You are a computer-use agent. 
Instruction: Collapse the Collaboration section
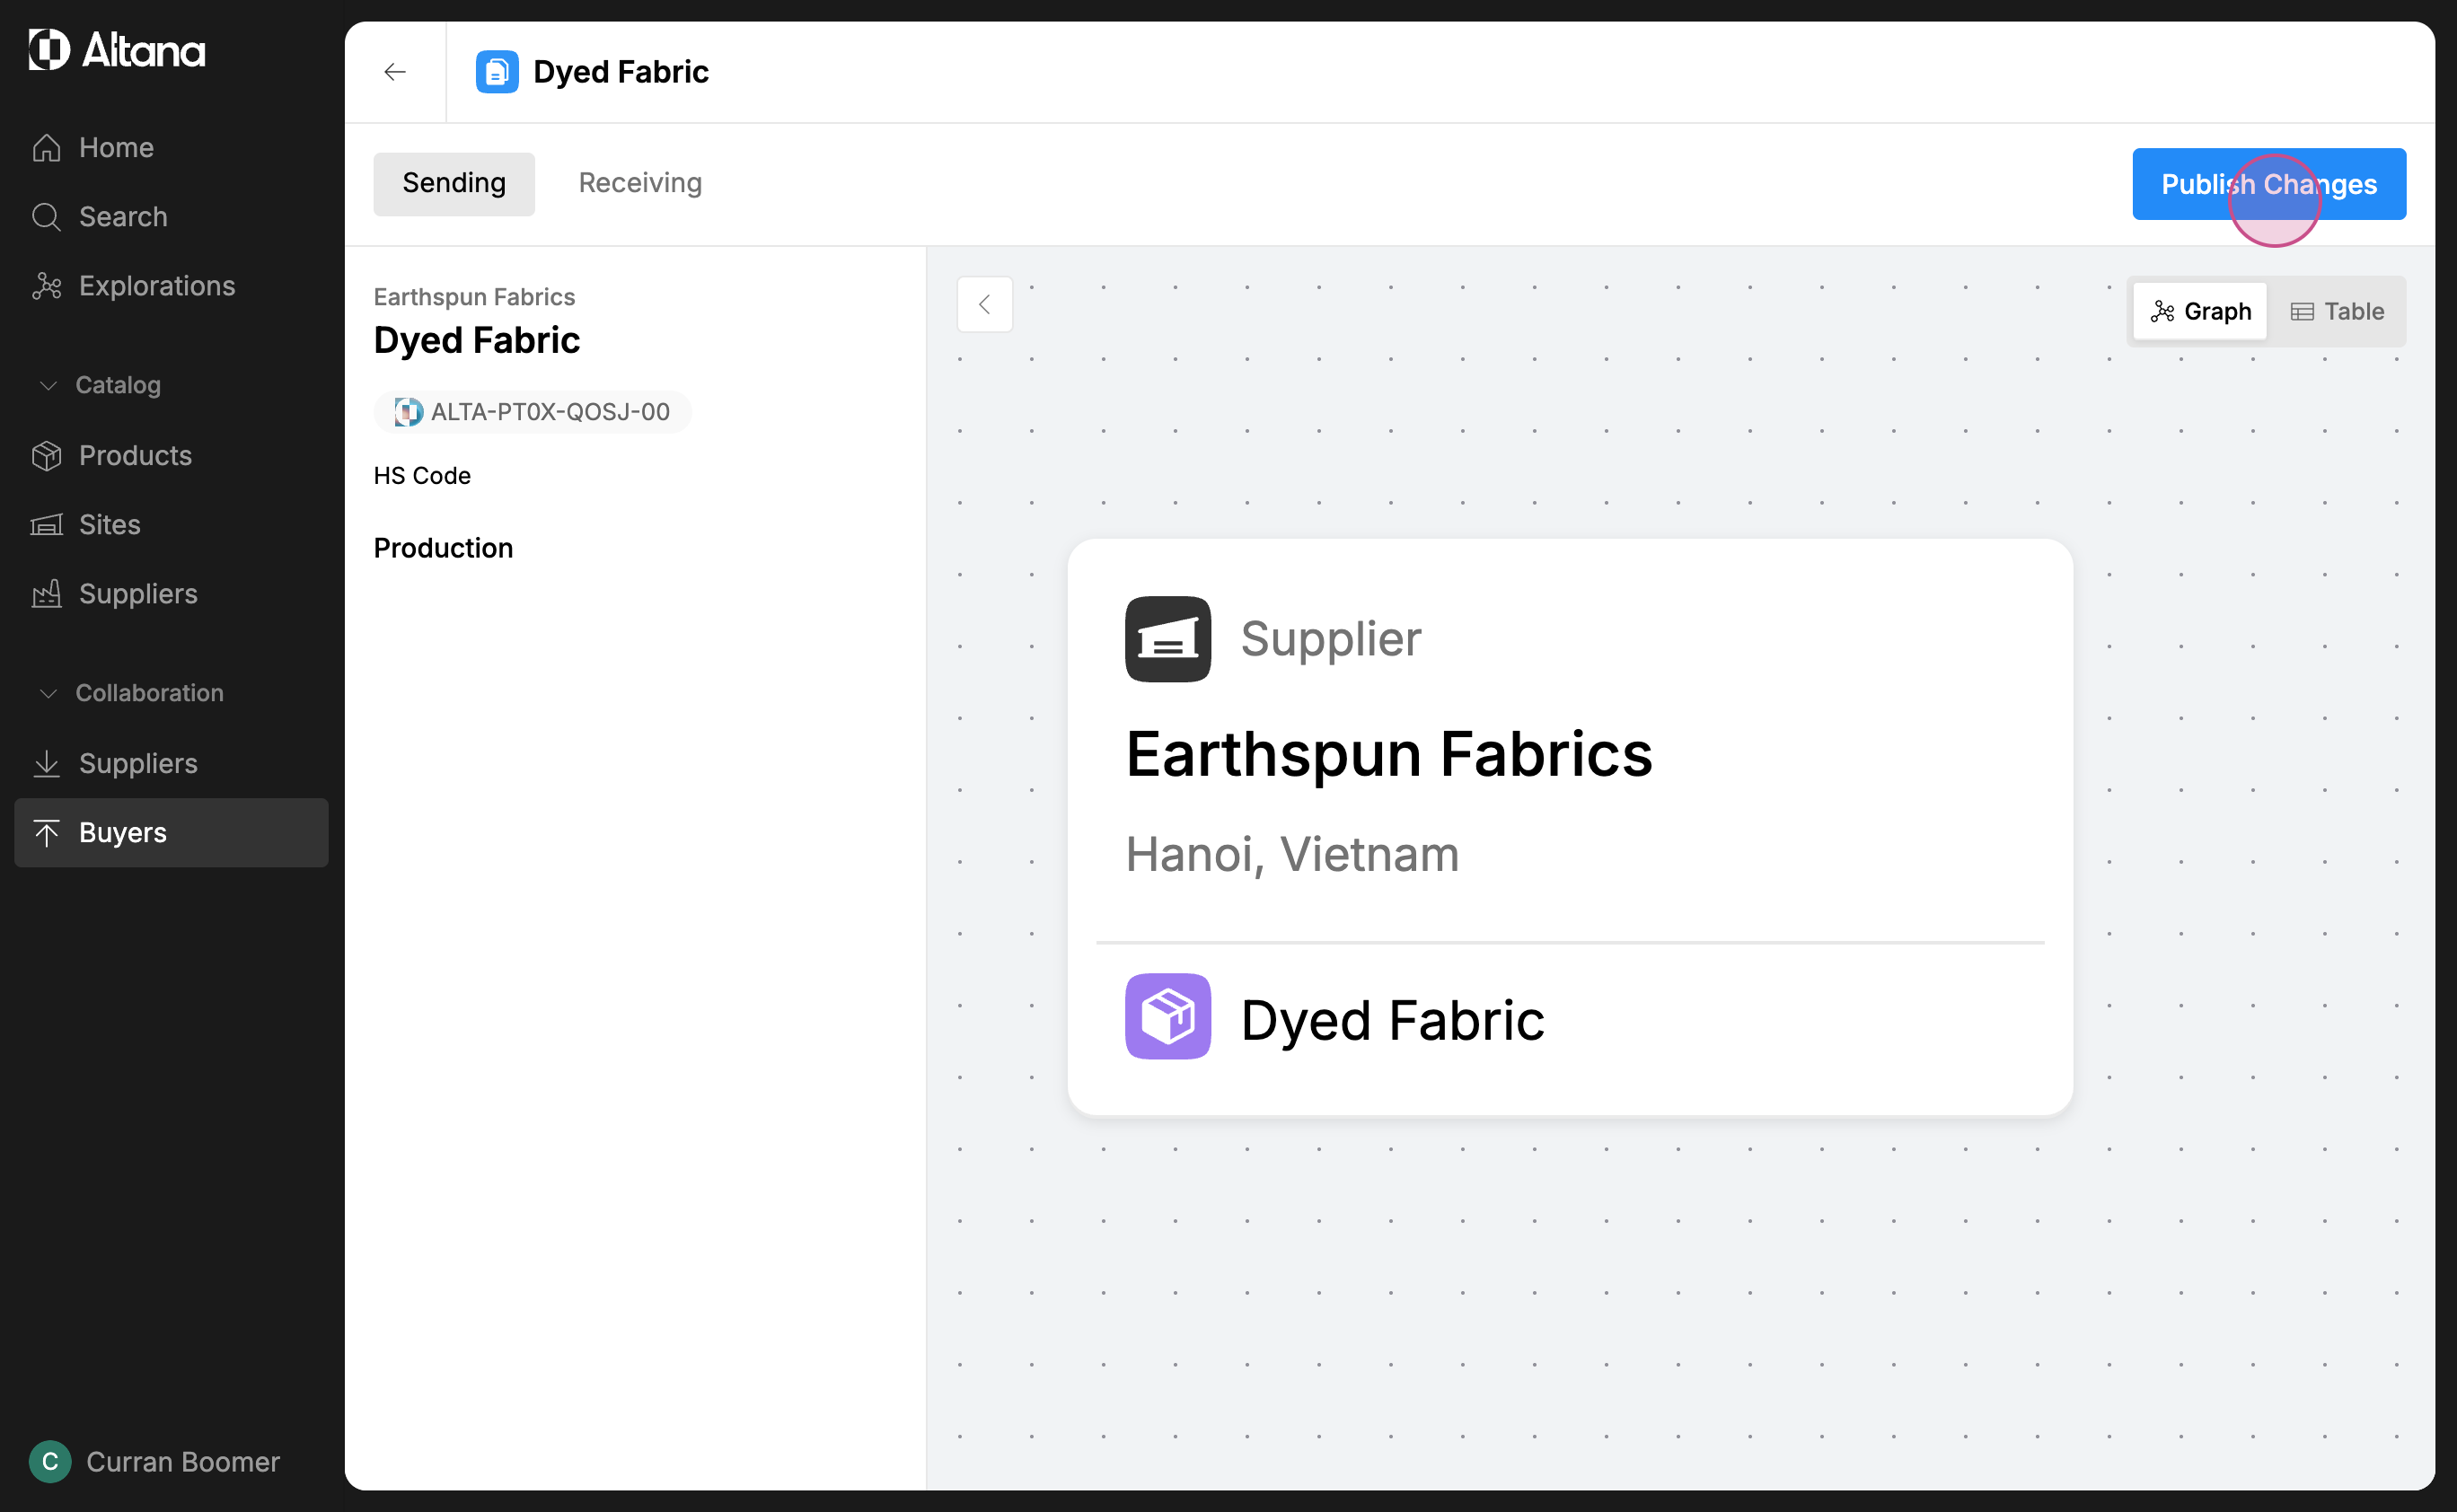tap(48, 693)
